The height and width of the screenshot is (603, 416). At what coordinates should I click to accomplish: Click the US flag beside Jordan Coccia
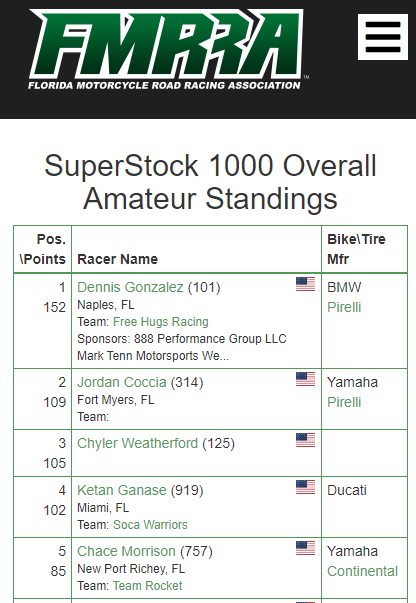tap(305, 379)
